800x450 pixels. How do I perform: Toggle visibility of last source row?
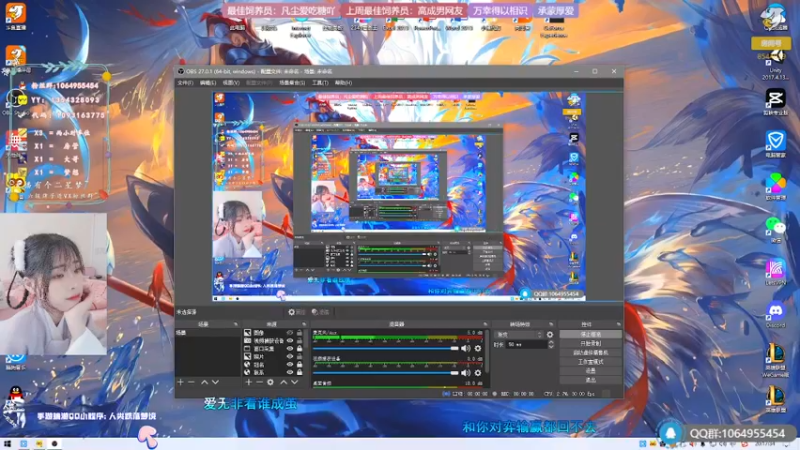click(x=290, y=372)
